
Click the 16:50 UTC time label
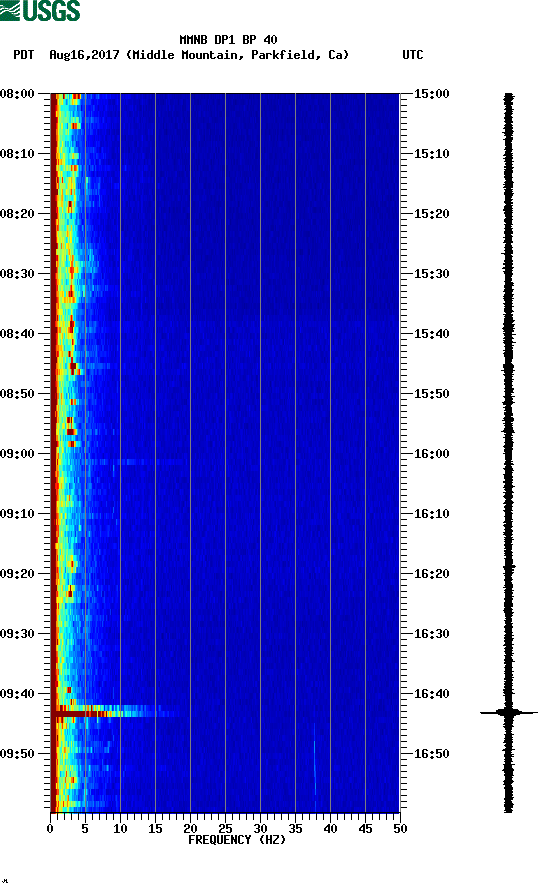[x=431, y=754]
